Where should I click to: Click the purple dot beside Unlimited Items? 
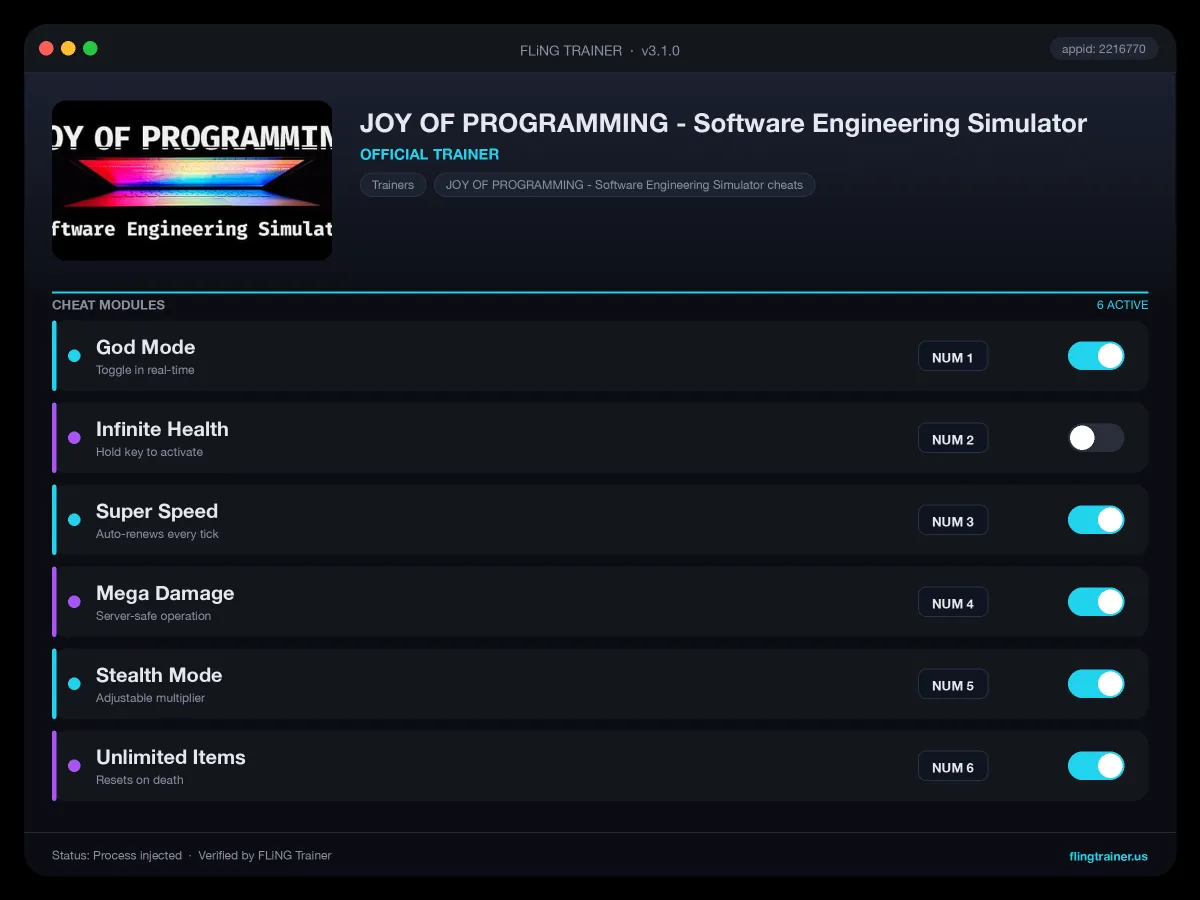point(74,766)
